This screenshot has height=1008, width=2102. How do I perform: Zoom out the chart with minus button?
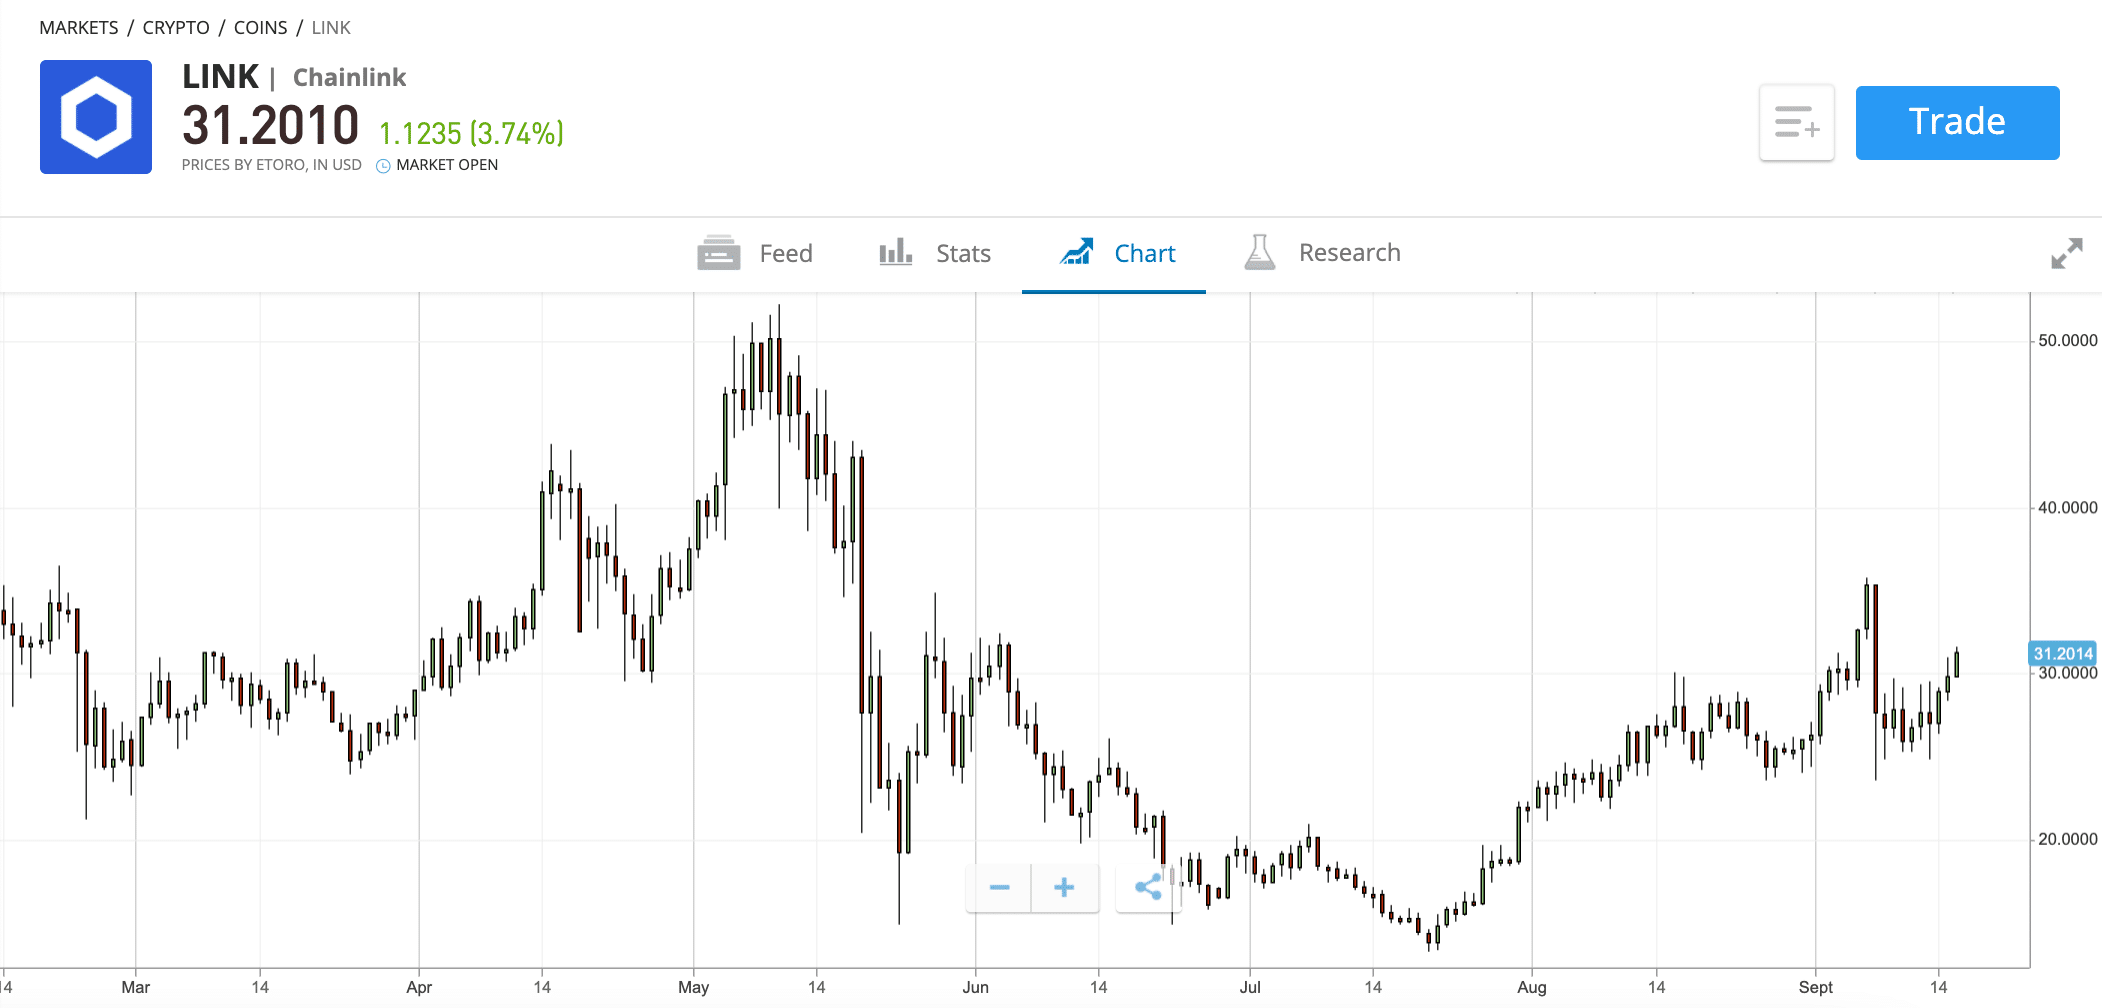click(999, 888)
